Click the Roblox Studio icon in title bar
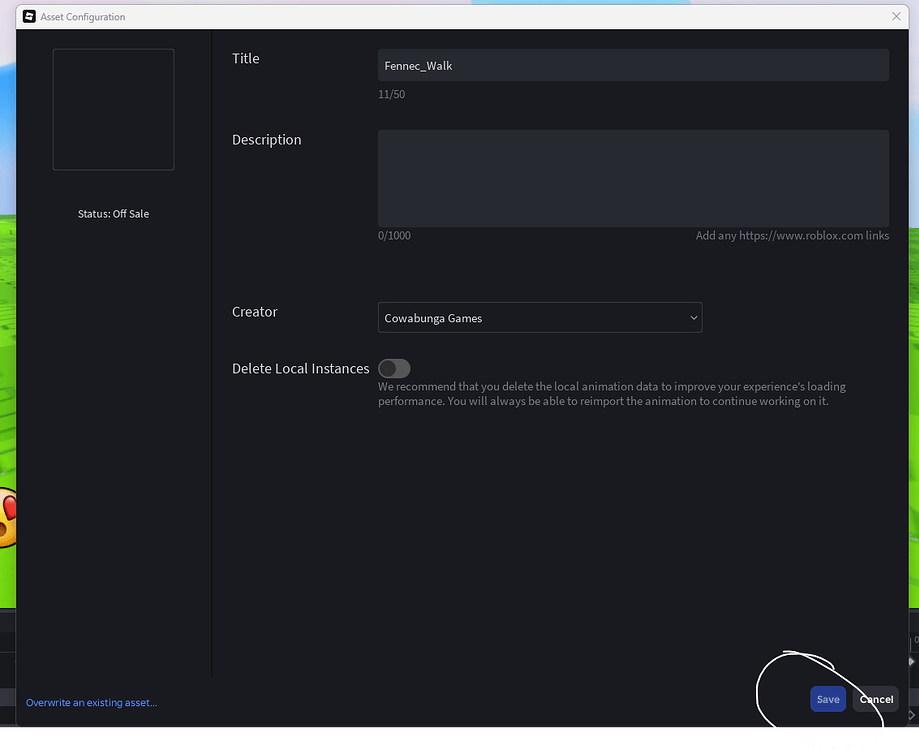The width and height of the screenshot is (919, 750). [29, 16]
